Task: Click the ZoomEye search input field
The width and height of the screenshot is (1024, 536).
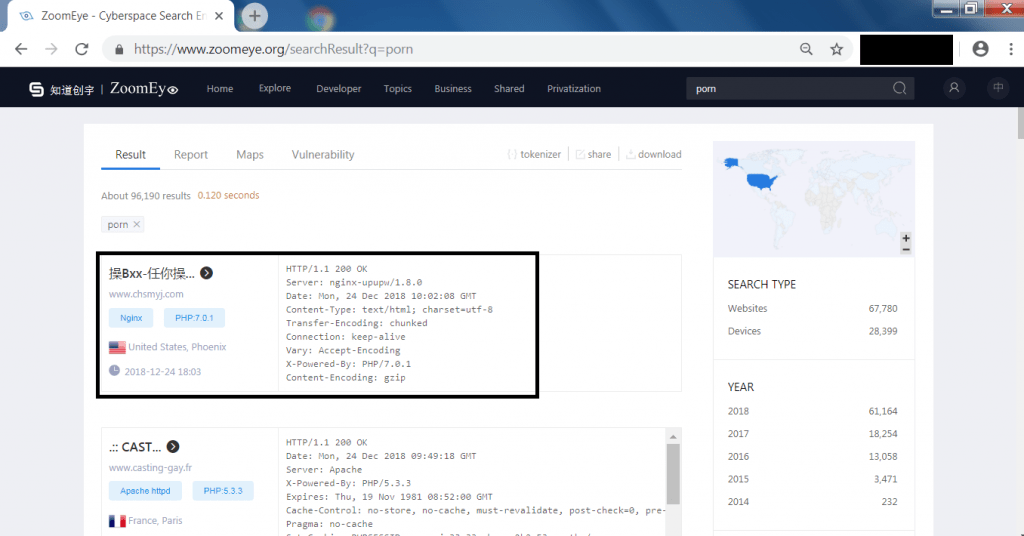Action: (x=788, y=88)
